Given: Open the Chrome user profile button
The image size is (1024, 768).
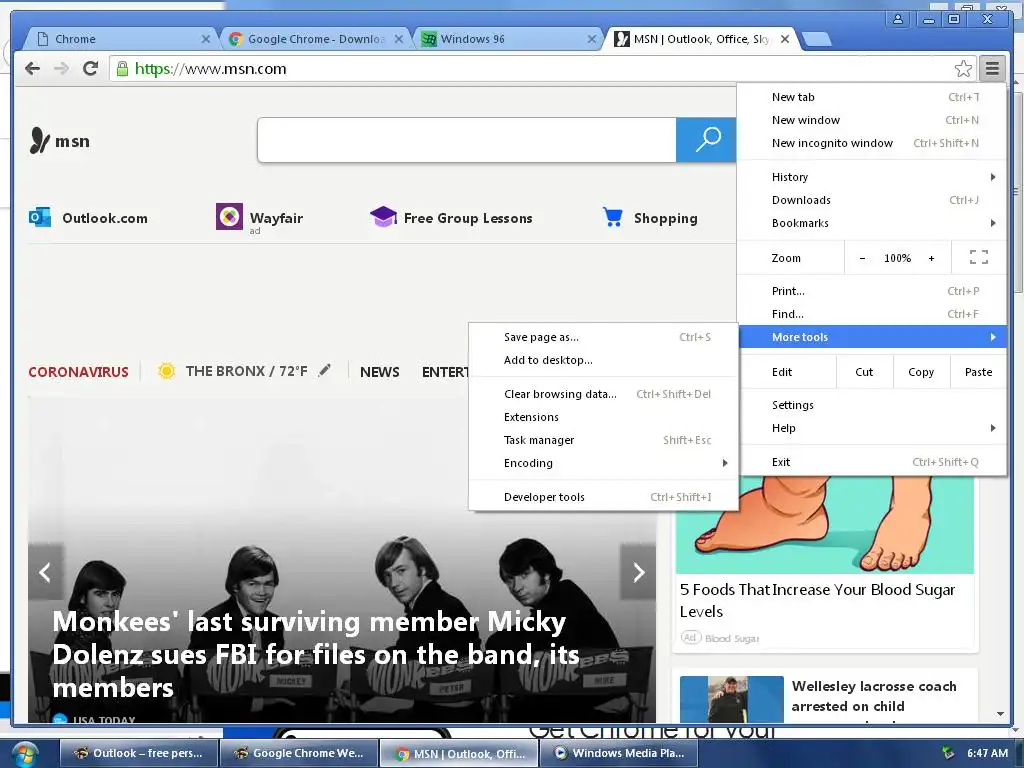Looking at the screenshot, I should click(898, 19).
